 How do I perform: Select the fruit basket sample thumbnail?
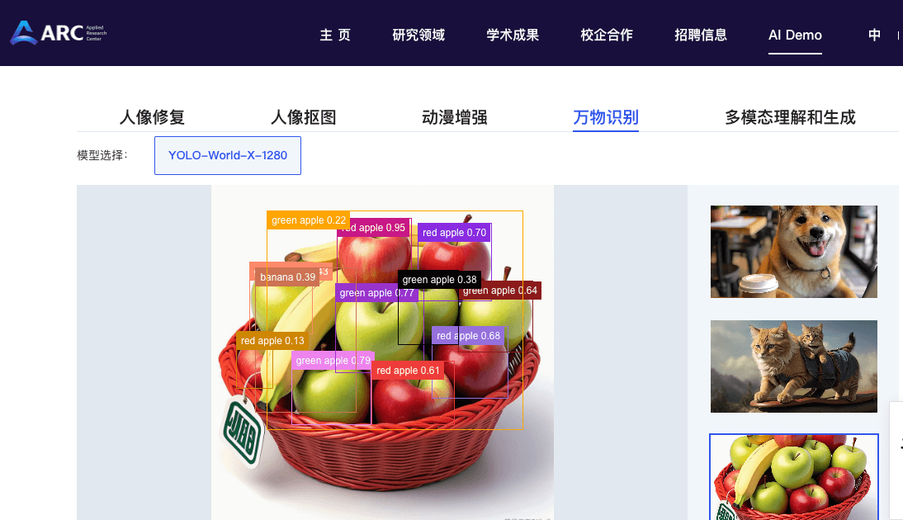pyautogui.click(x=794, y=477)
